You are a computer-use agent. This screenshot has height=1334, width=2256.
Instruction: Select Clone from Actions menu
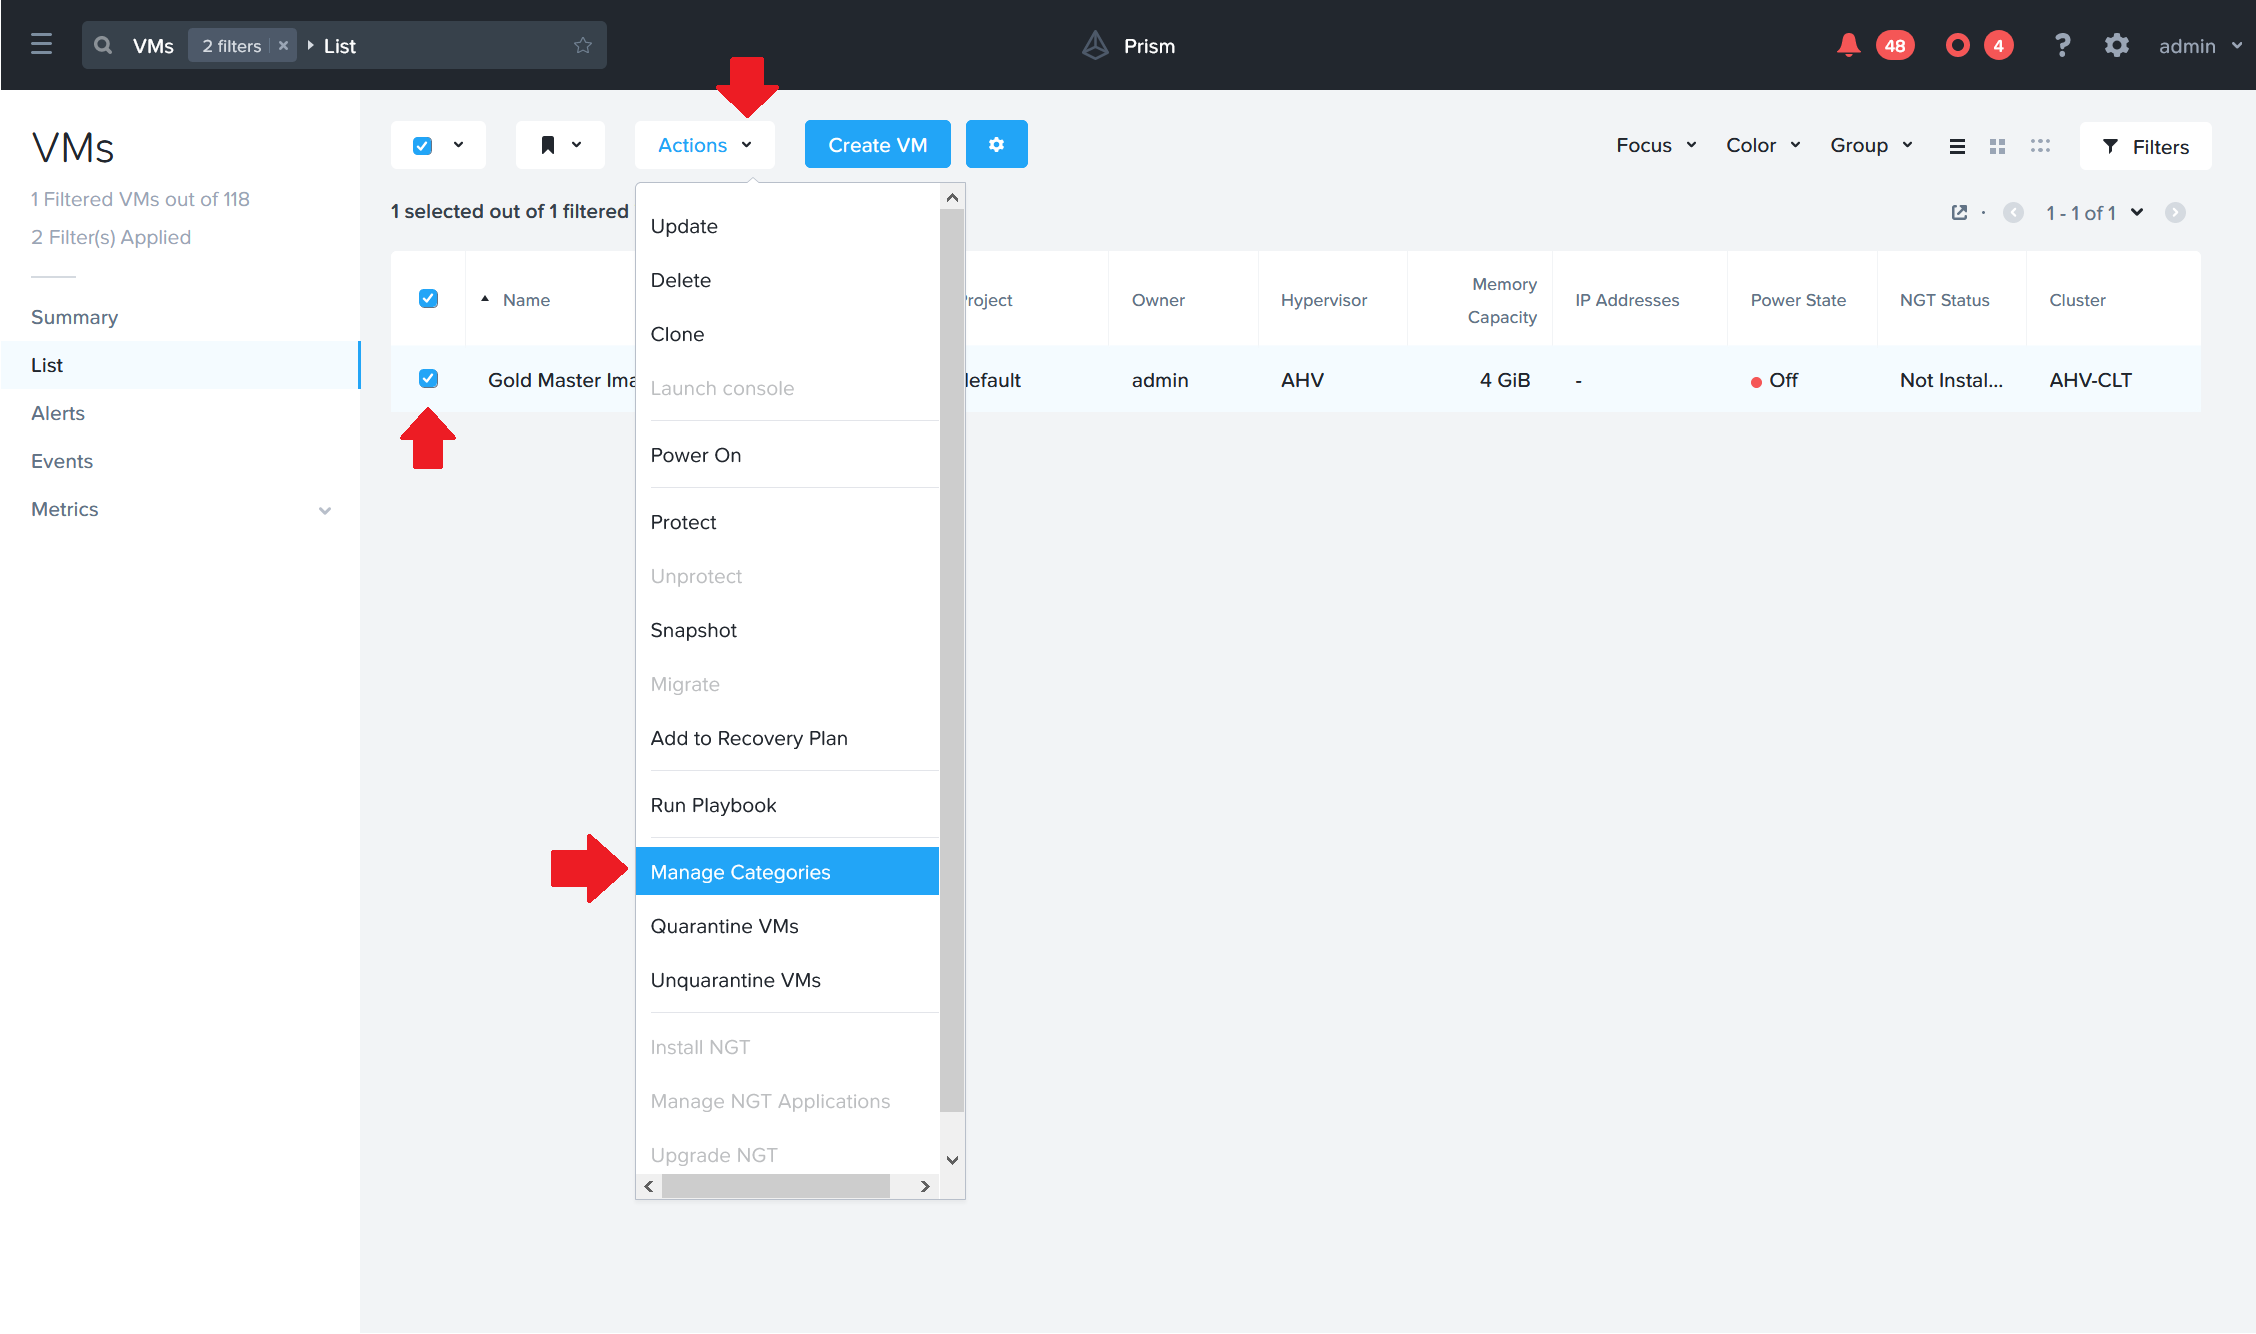coord(787,334)
